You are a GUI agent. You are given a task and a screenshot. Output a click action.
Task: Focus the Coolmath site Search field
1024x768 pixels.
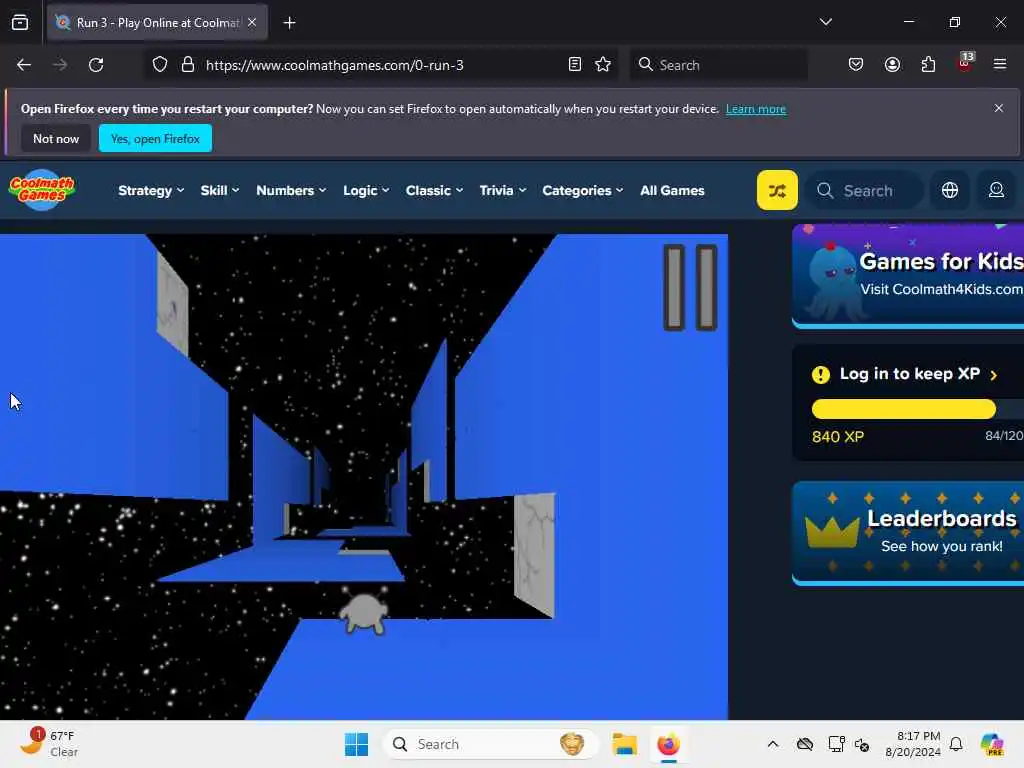tap(867, 191)
